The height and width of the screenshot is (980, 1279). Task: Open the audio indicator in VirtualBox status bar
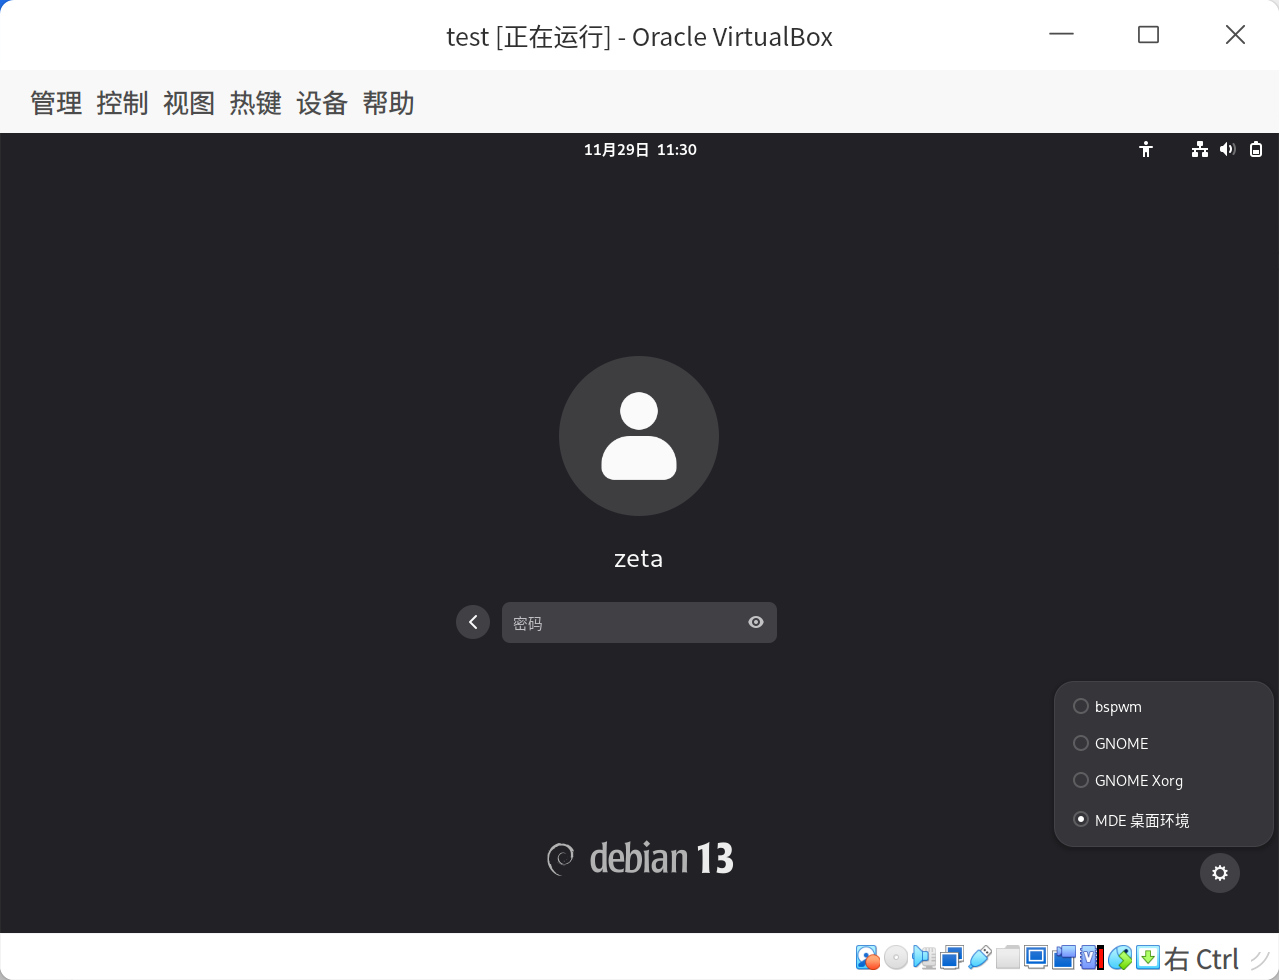[923, 958]
